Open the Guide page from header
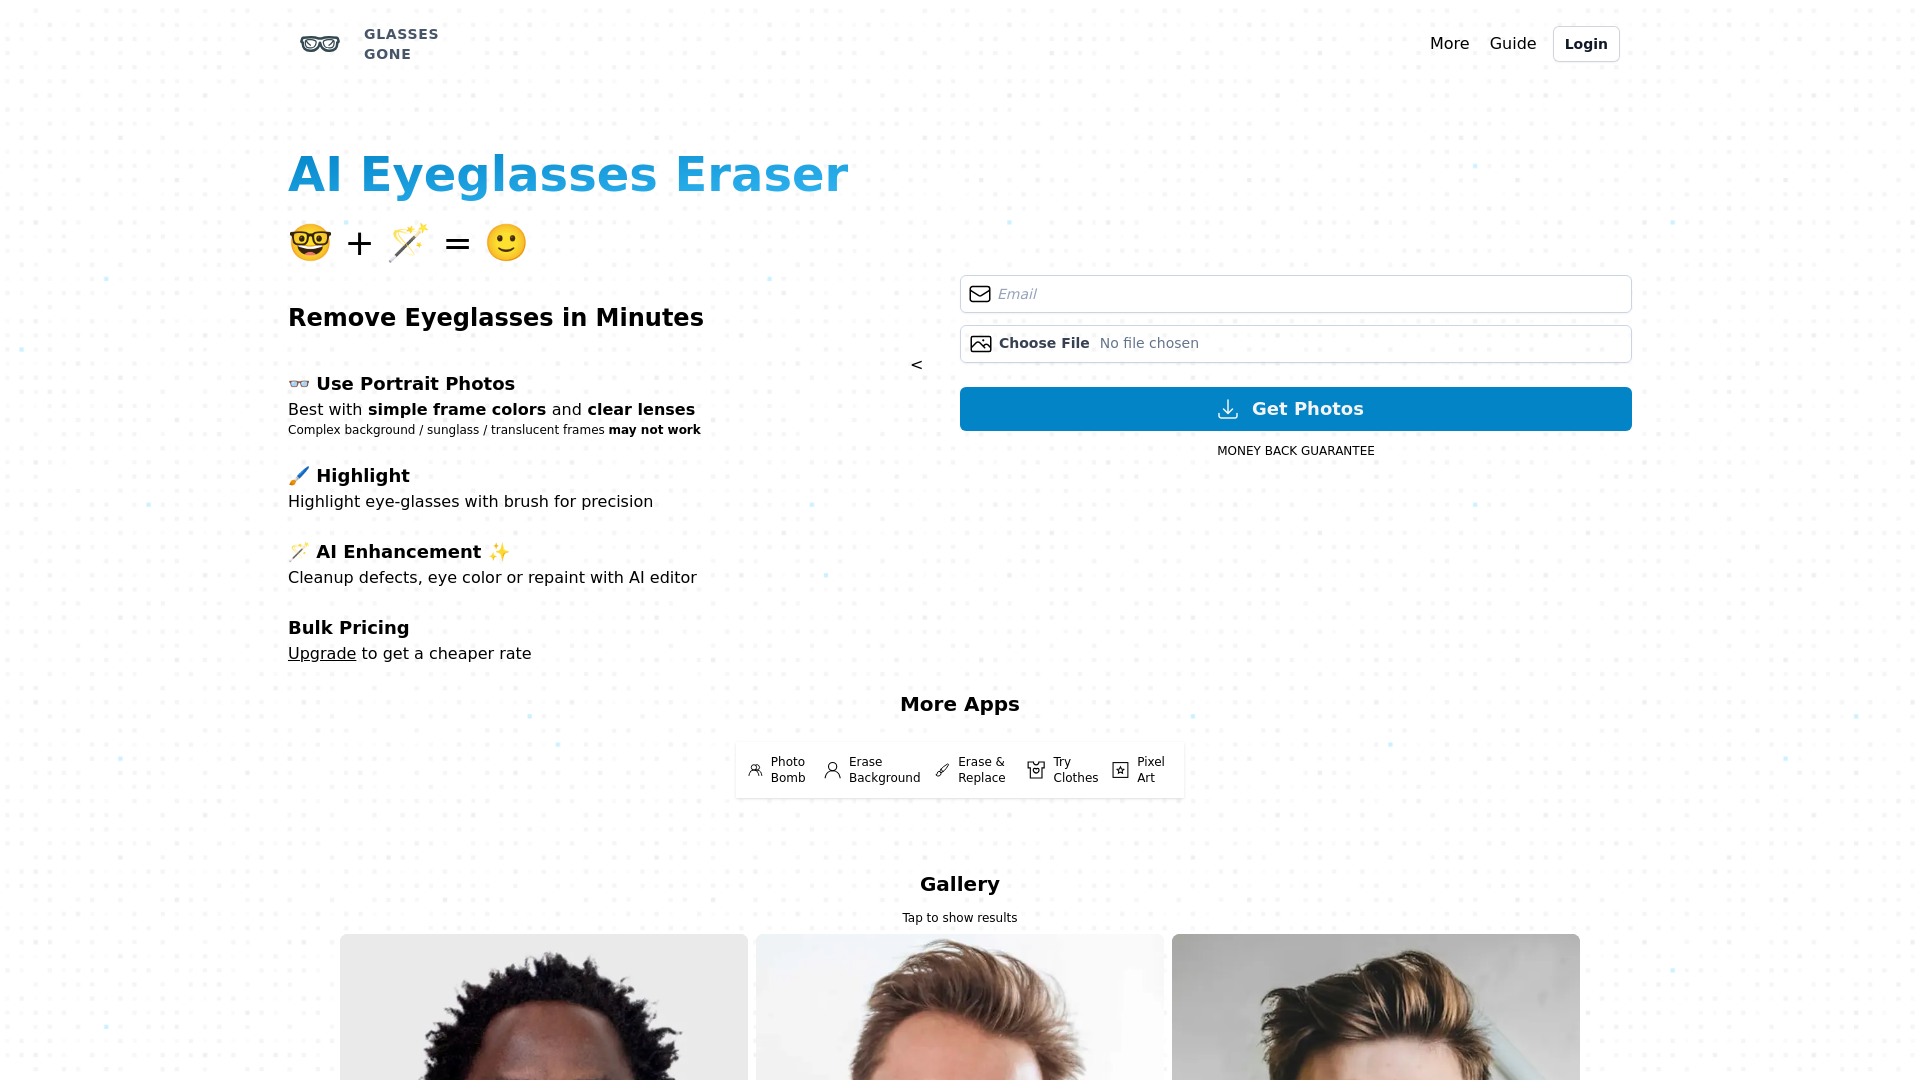This screenshot has width=1920, height=1080. coord(1512,44)
